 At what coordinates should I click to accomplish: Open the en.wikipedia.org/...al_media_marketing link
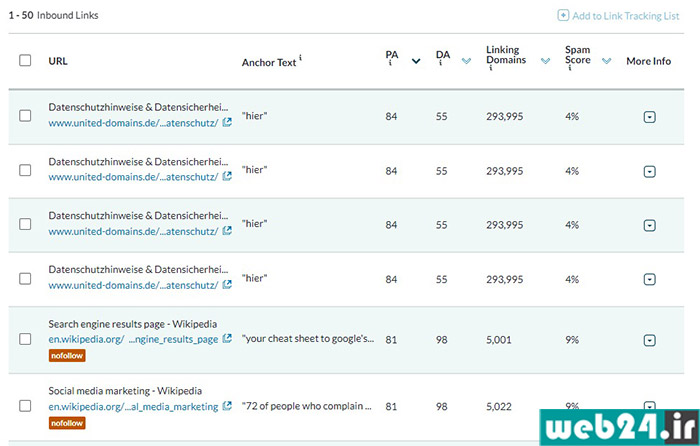tap(133, 407)
